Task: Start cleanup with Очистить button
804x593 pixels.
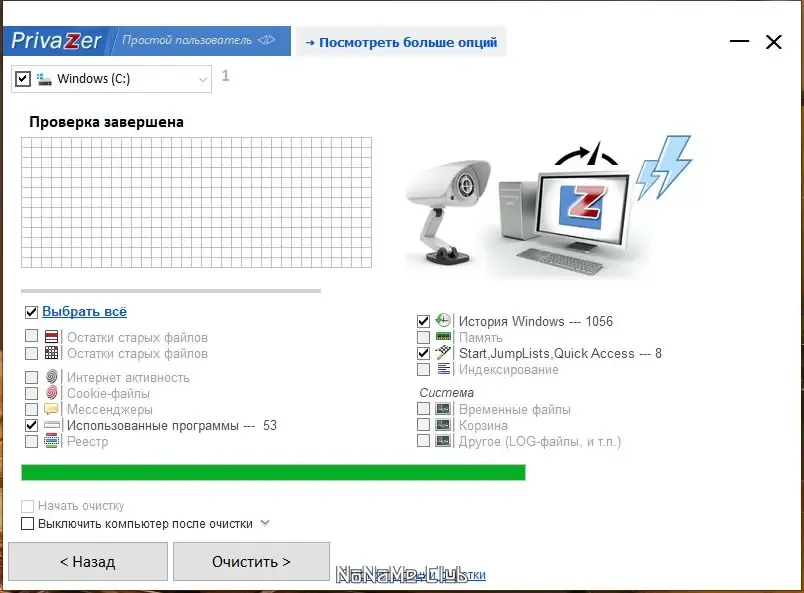Action: [251, 561]
